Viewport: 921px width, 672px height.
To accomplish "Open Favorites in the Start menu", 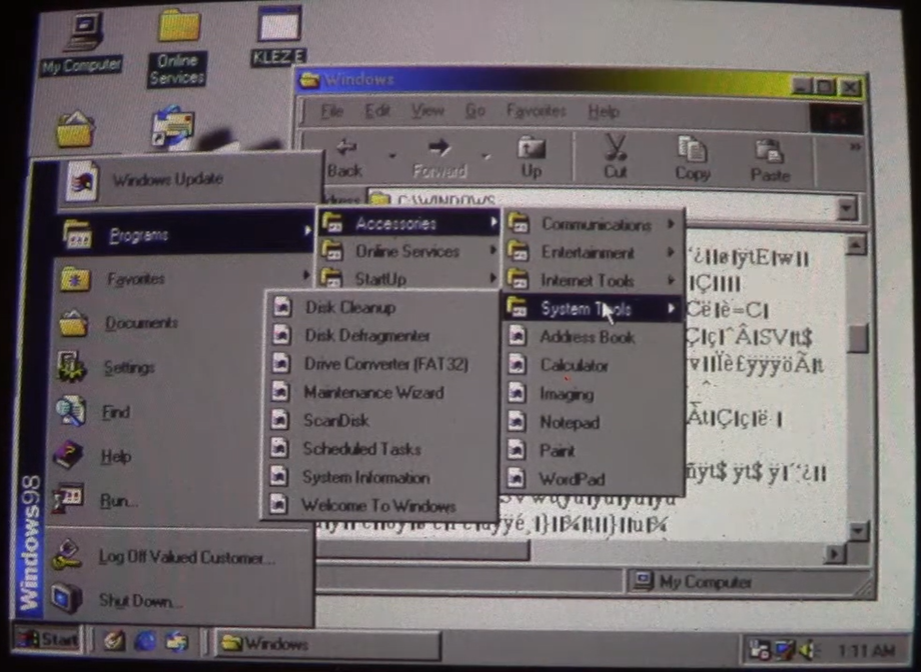I will click(x=184, y=278).
